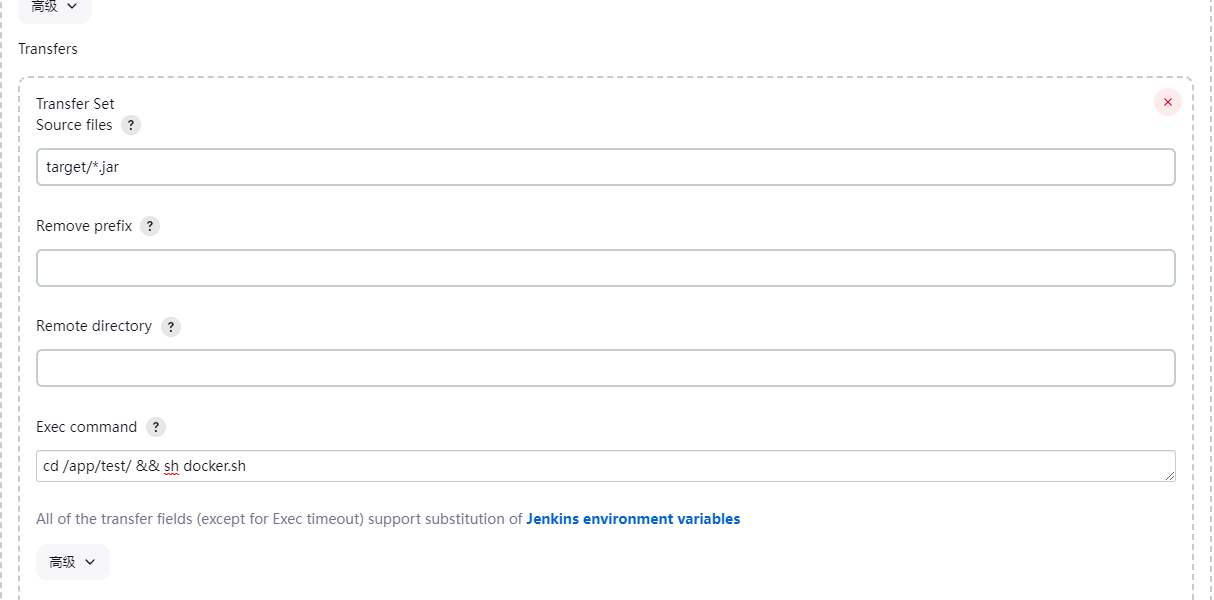
Task: Click inside the Exec command textarea
Action: coord(605,466)
